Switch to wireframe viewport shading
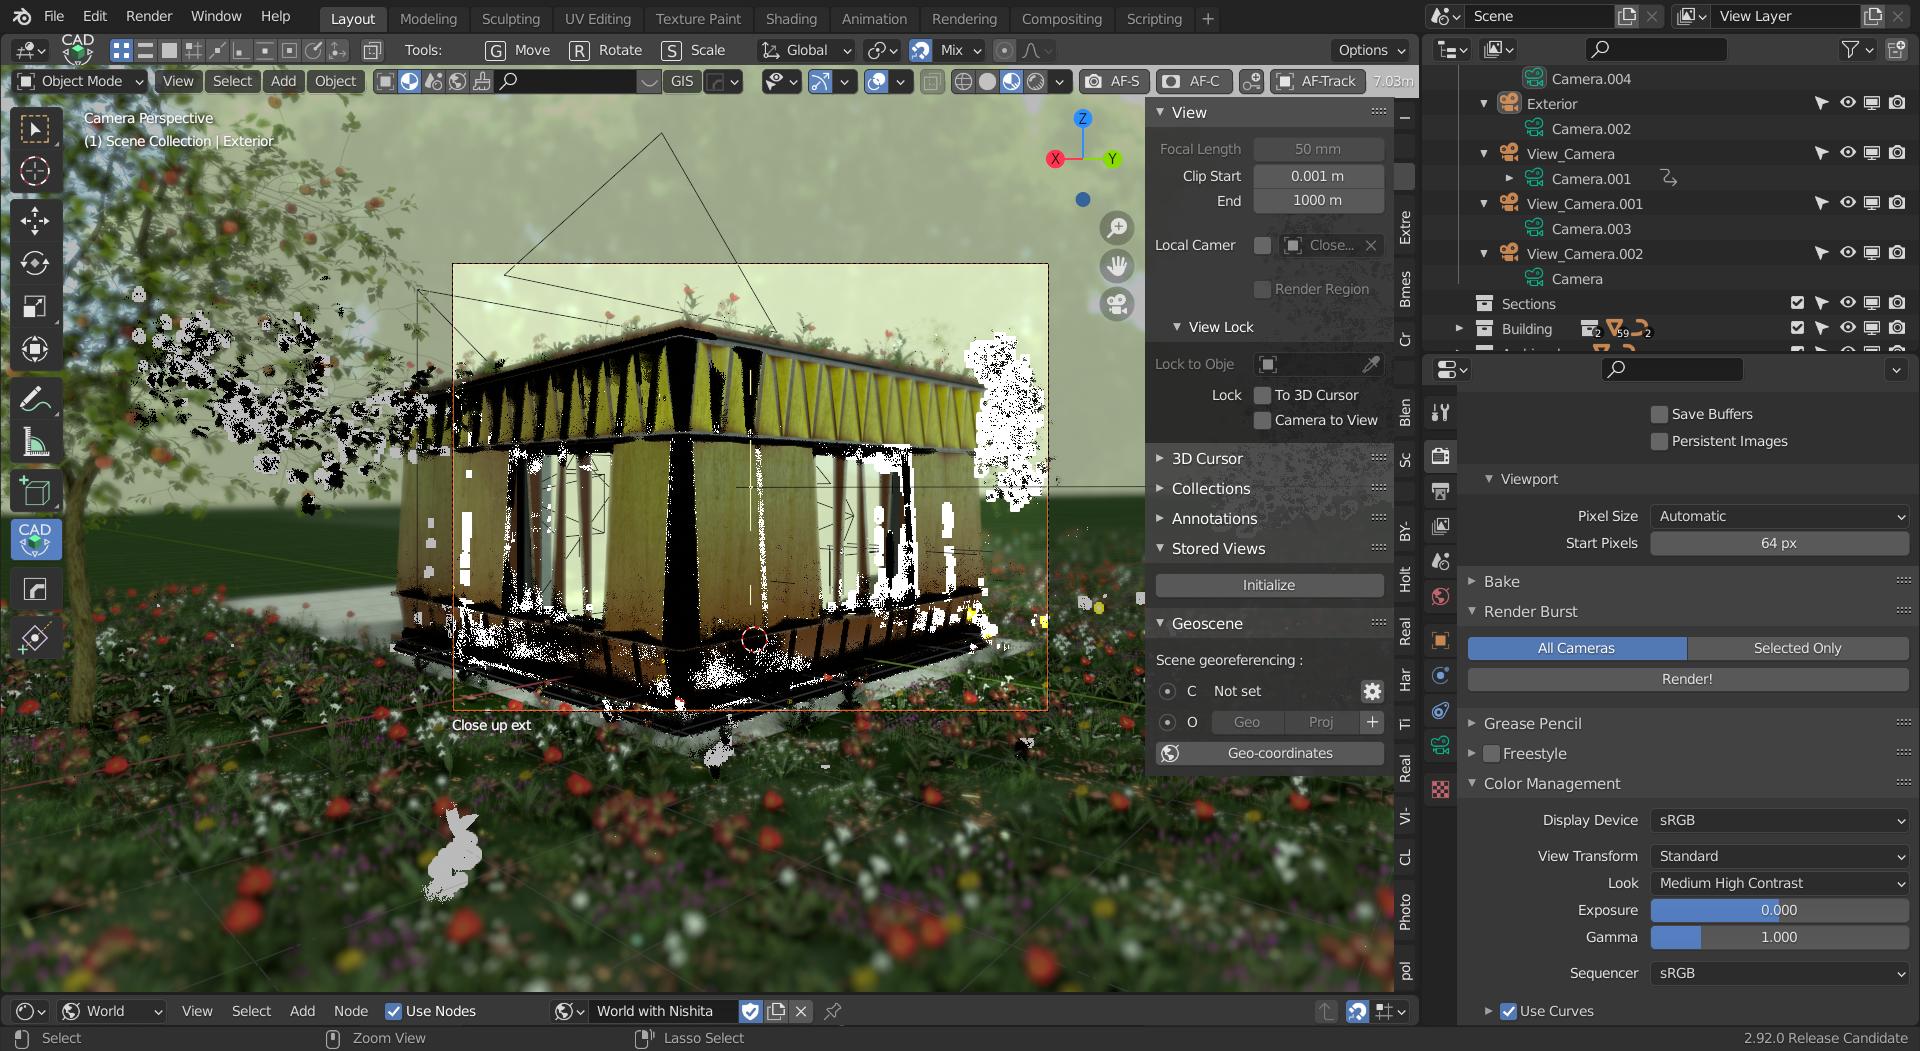This screenshot has height=1051, width=1920. [x=963, y=82]
